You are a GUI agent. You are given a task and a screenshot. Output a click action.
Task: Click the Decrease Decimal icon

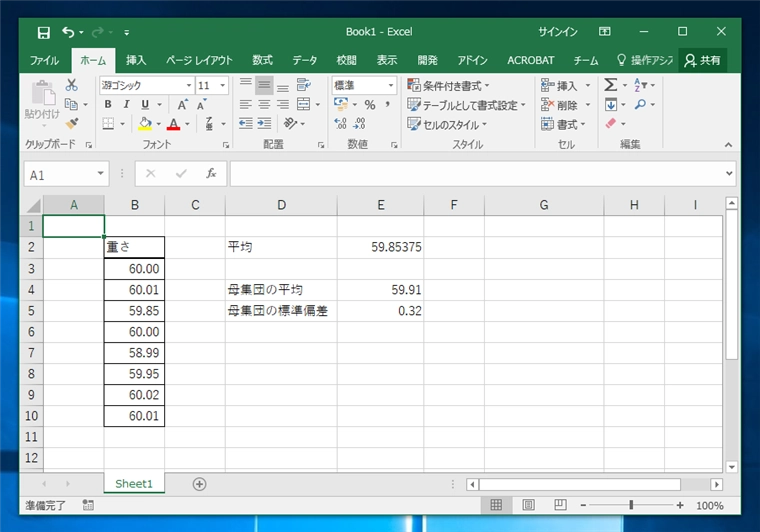point(359,124)
